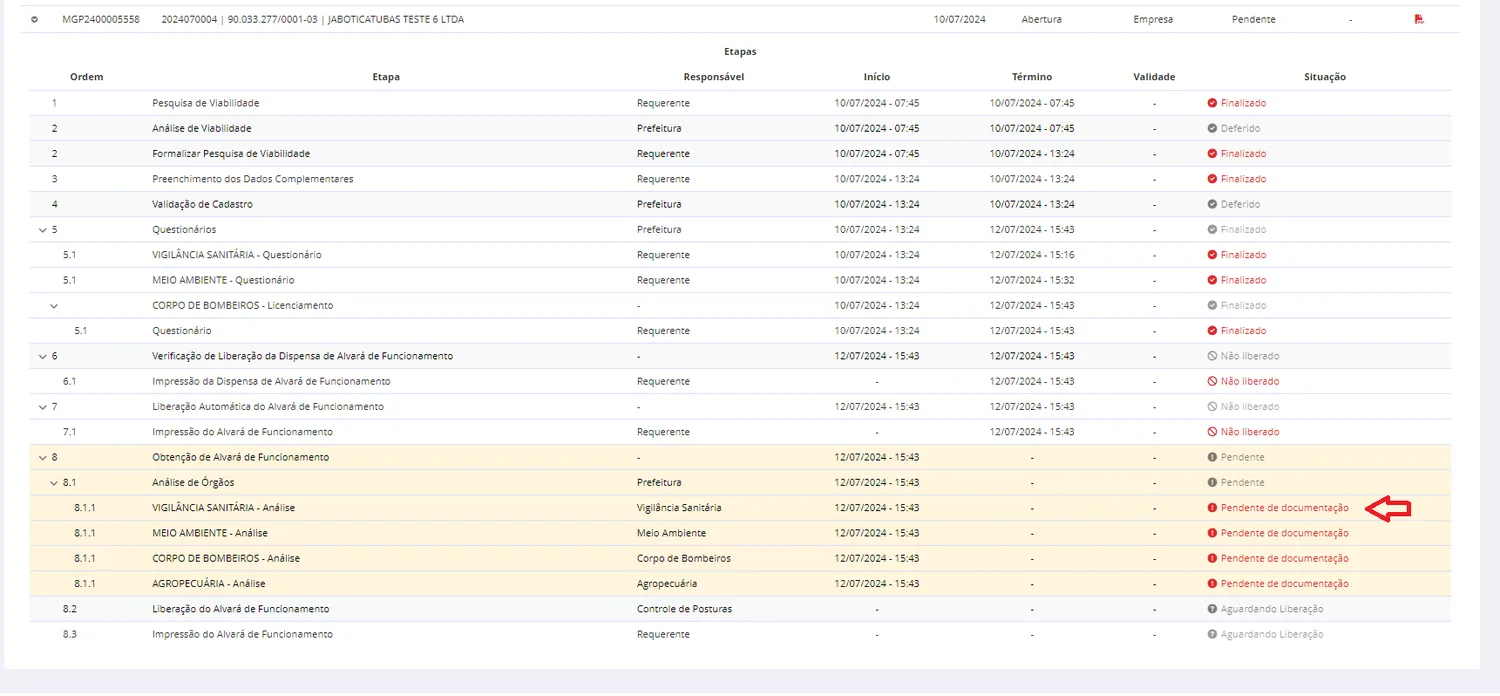Image resolution: width=1500 pixels, height=696 pixels.
Task: Click the Aguardando Liberação icon for step 8.2
Action: click(x=1212, y=609)
